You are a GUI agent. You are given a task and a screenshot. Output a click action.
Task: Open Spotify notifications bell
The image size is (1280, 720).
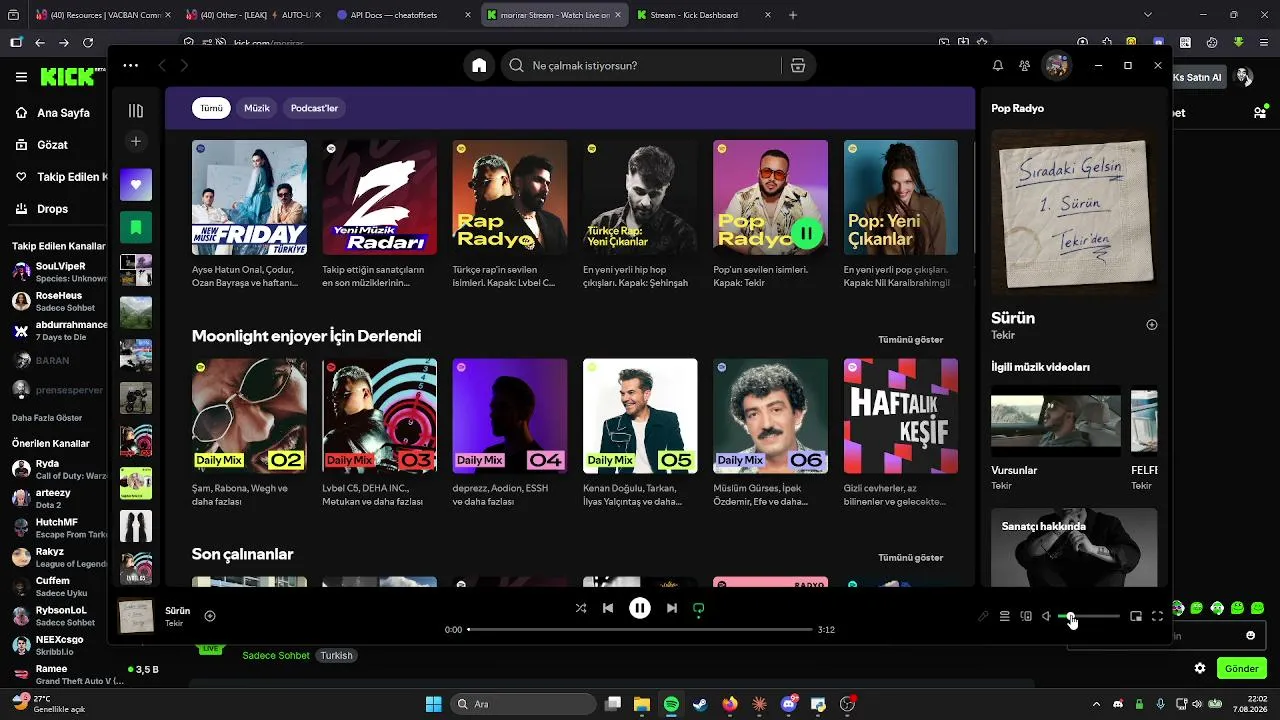[997, 66]
